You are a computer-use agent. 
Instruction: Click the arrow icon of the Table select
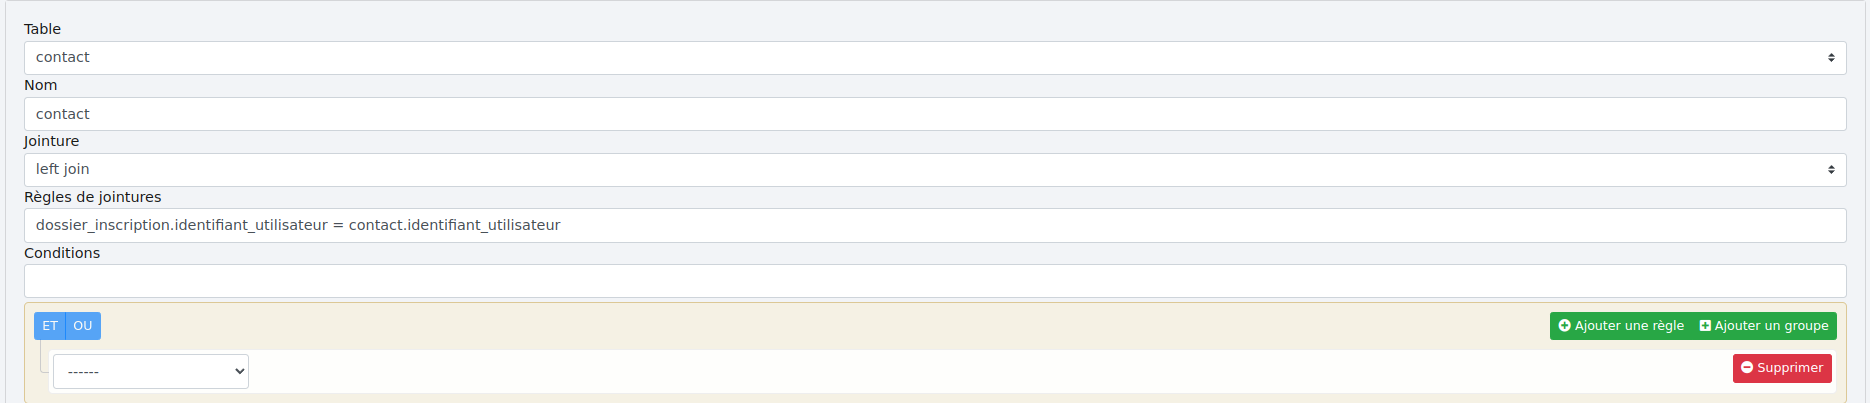1831,58
